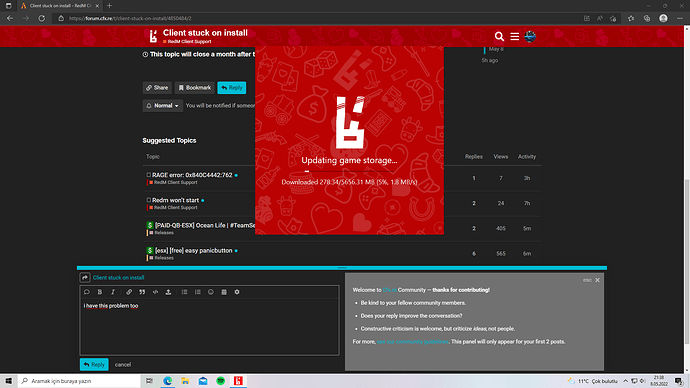Image resolution: width=690 pixels, height=388 pixels.
Task: Expand the Normal notification level dropdown
Action: tap(162, 106)
